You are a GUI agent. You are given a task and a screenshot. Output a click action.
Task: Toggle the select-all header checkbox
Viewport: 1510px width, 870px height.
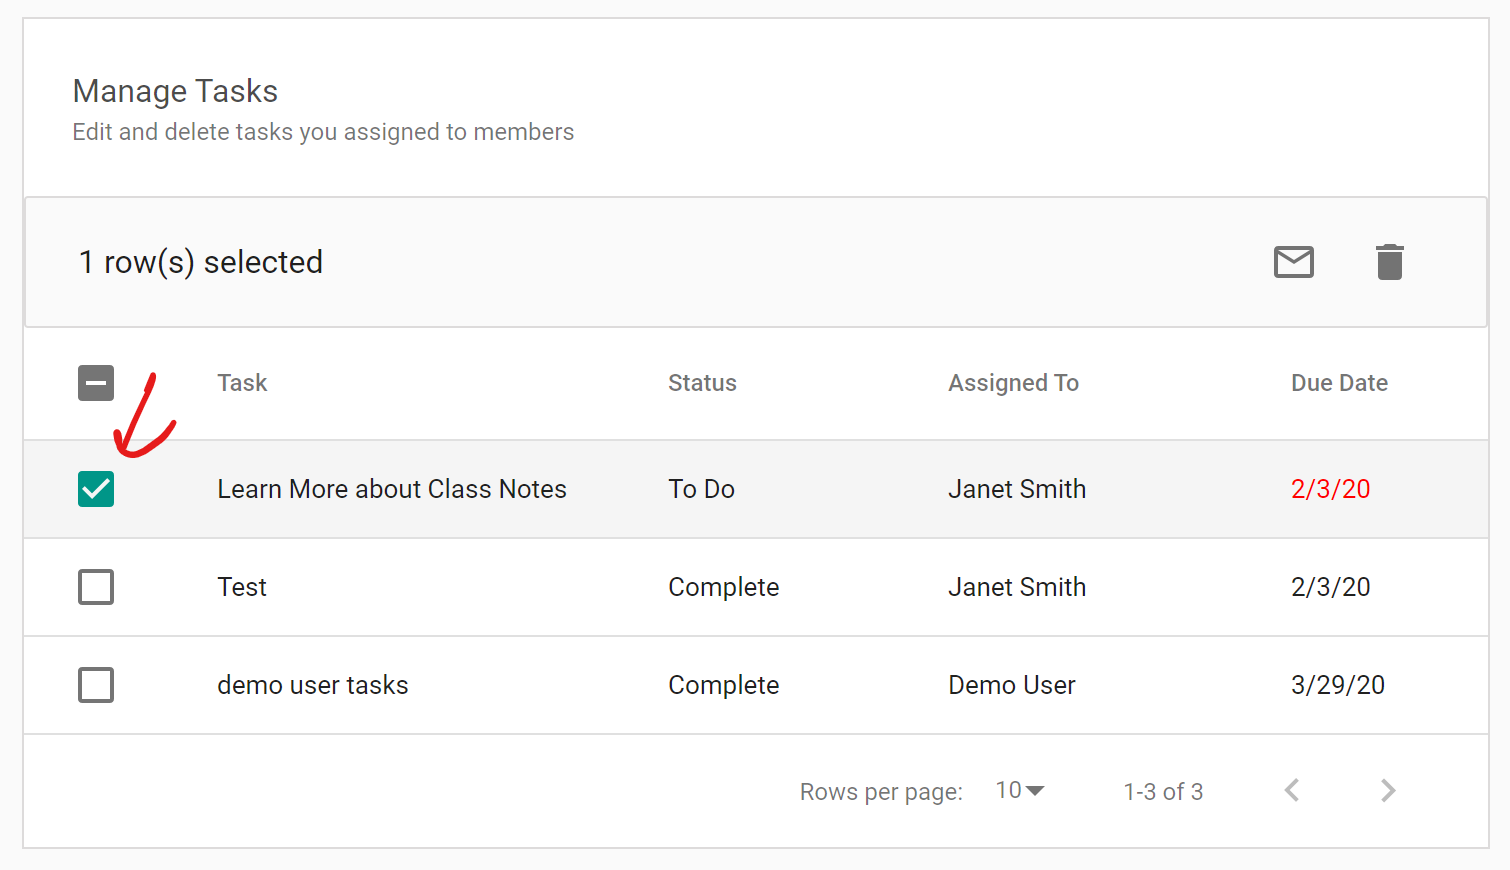[96, 383]
